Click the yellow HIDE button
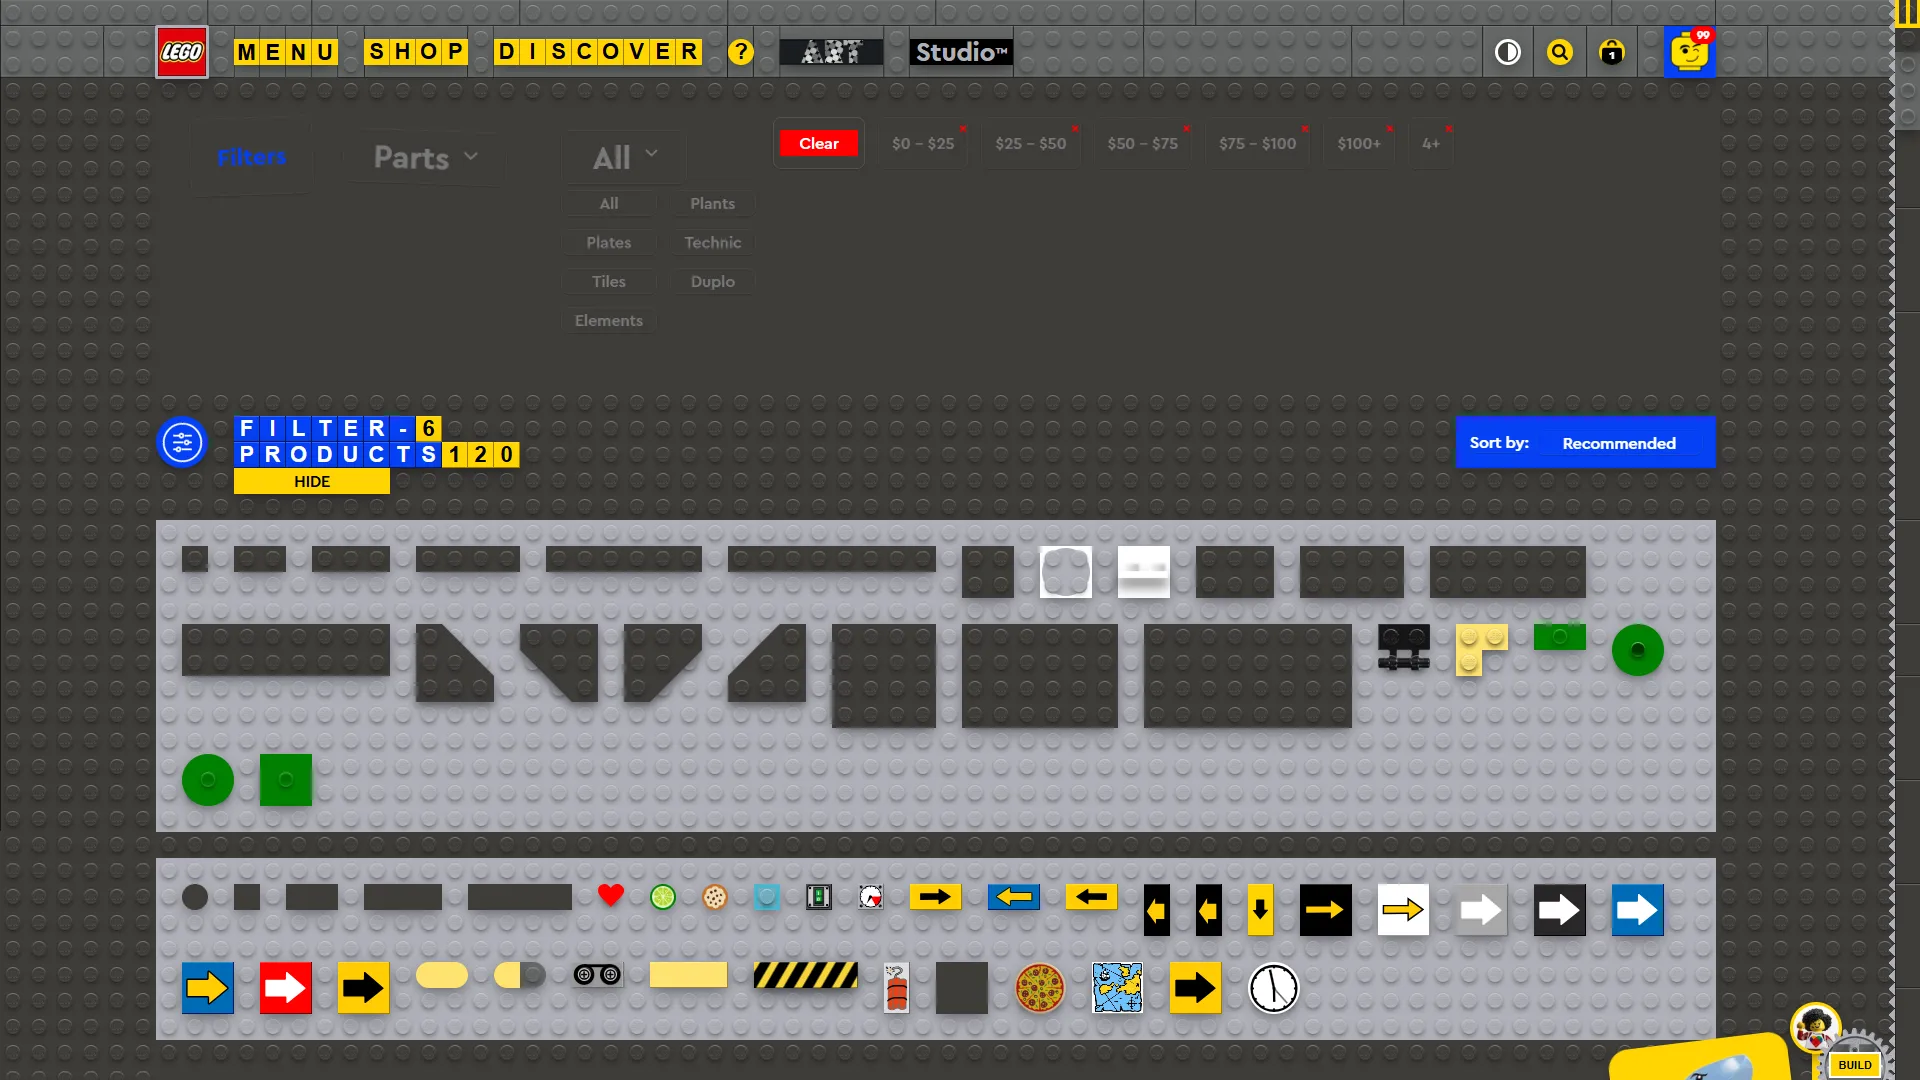Screen dimensions: 1920x1080 pos(312,481)
